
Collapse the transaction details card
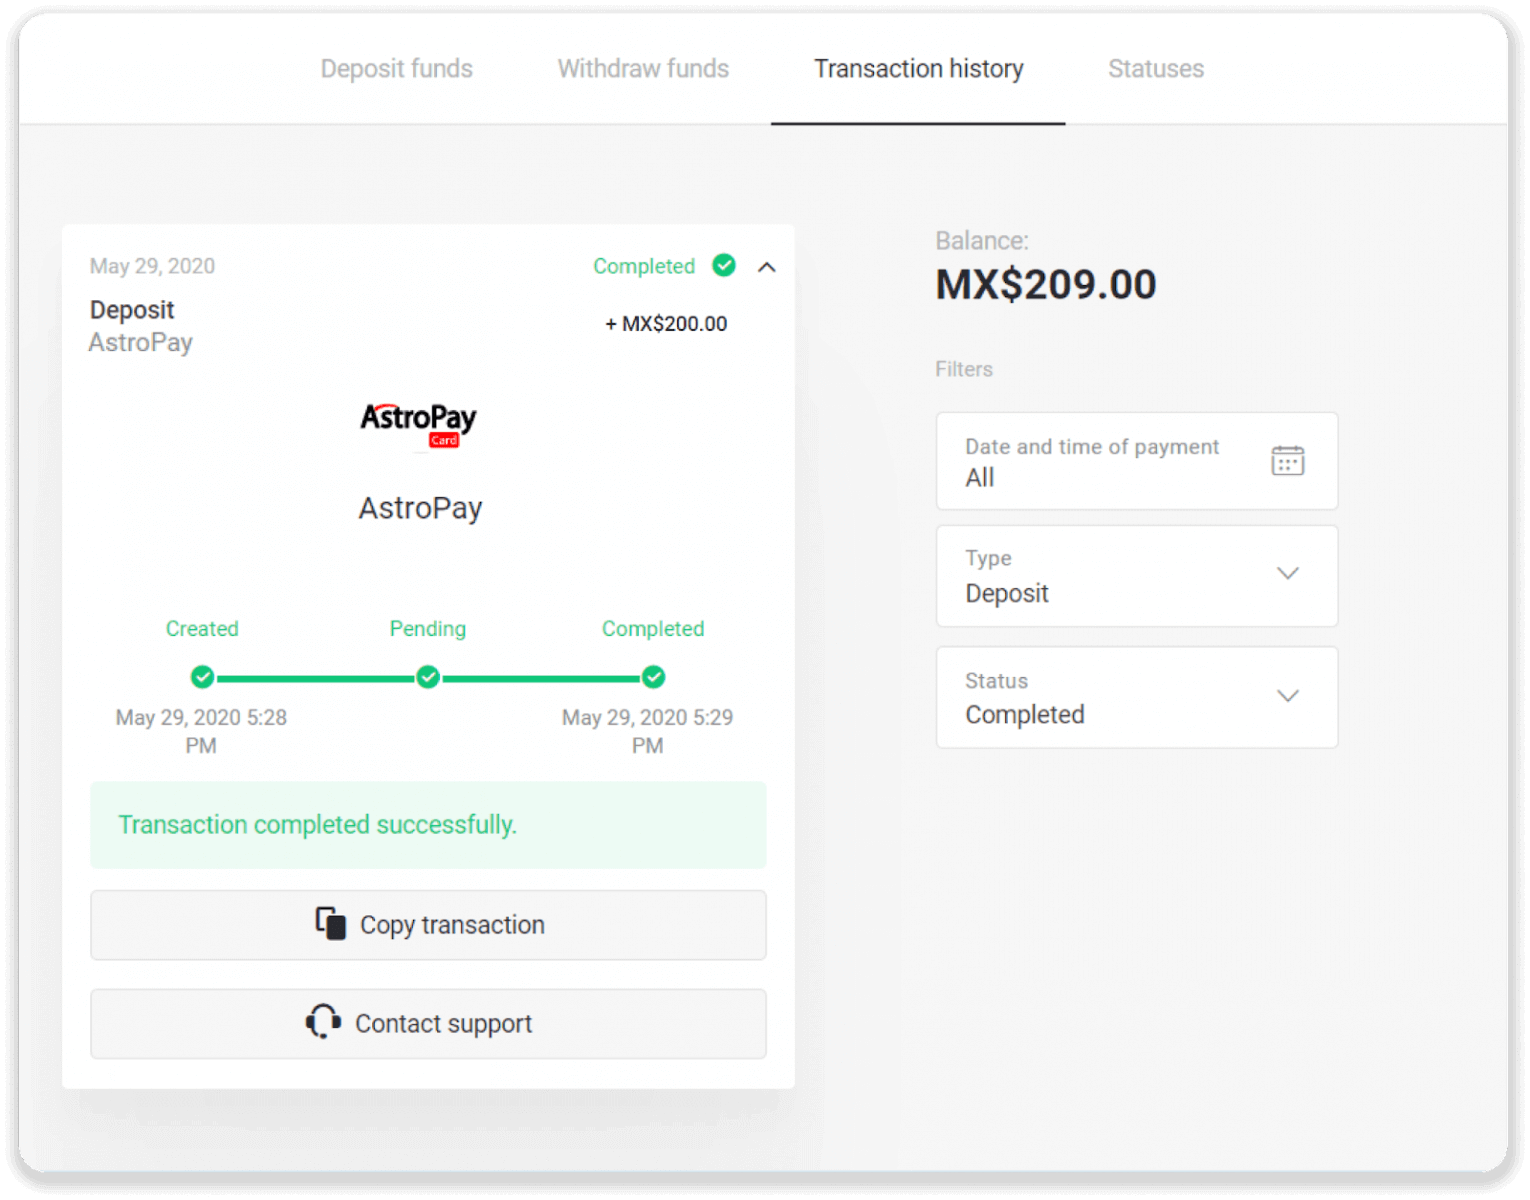[x=766, y=268]
